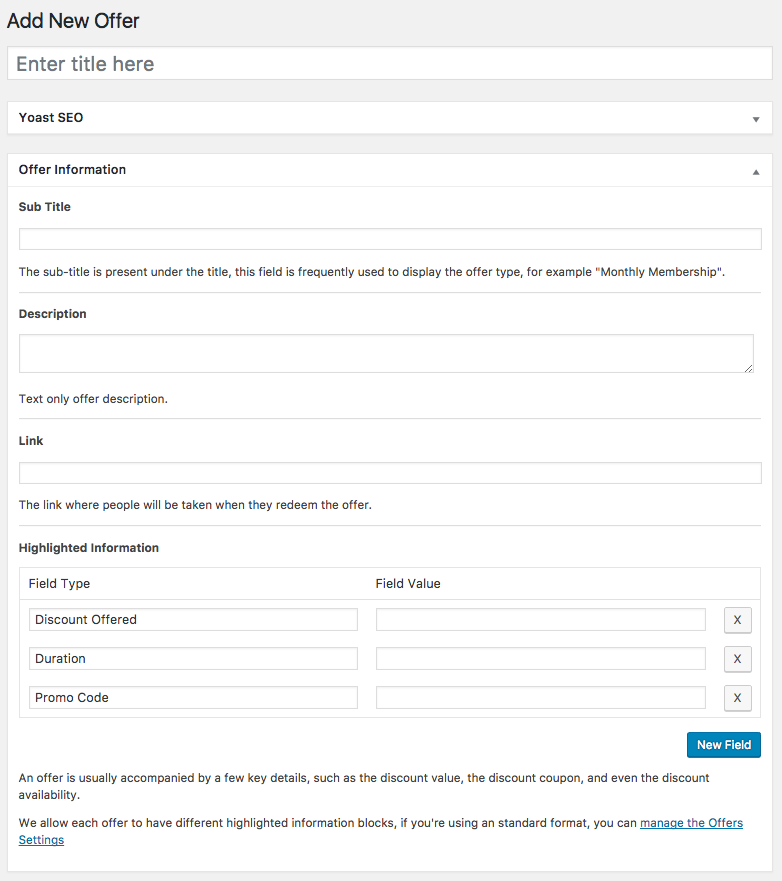Remove the Duration field row
782x881 pixels.
737,659
